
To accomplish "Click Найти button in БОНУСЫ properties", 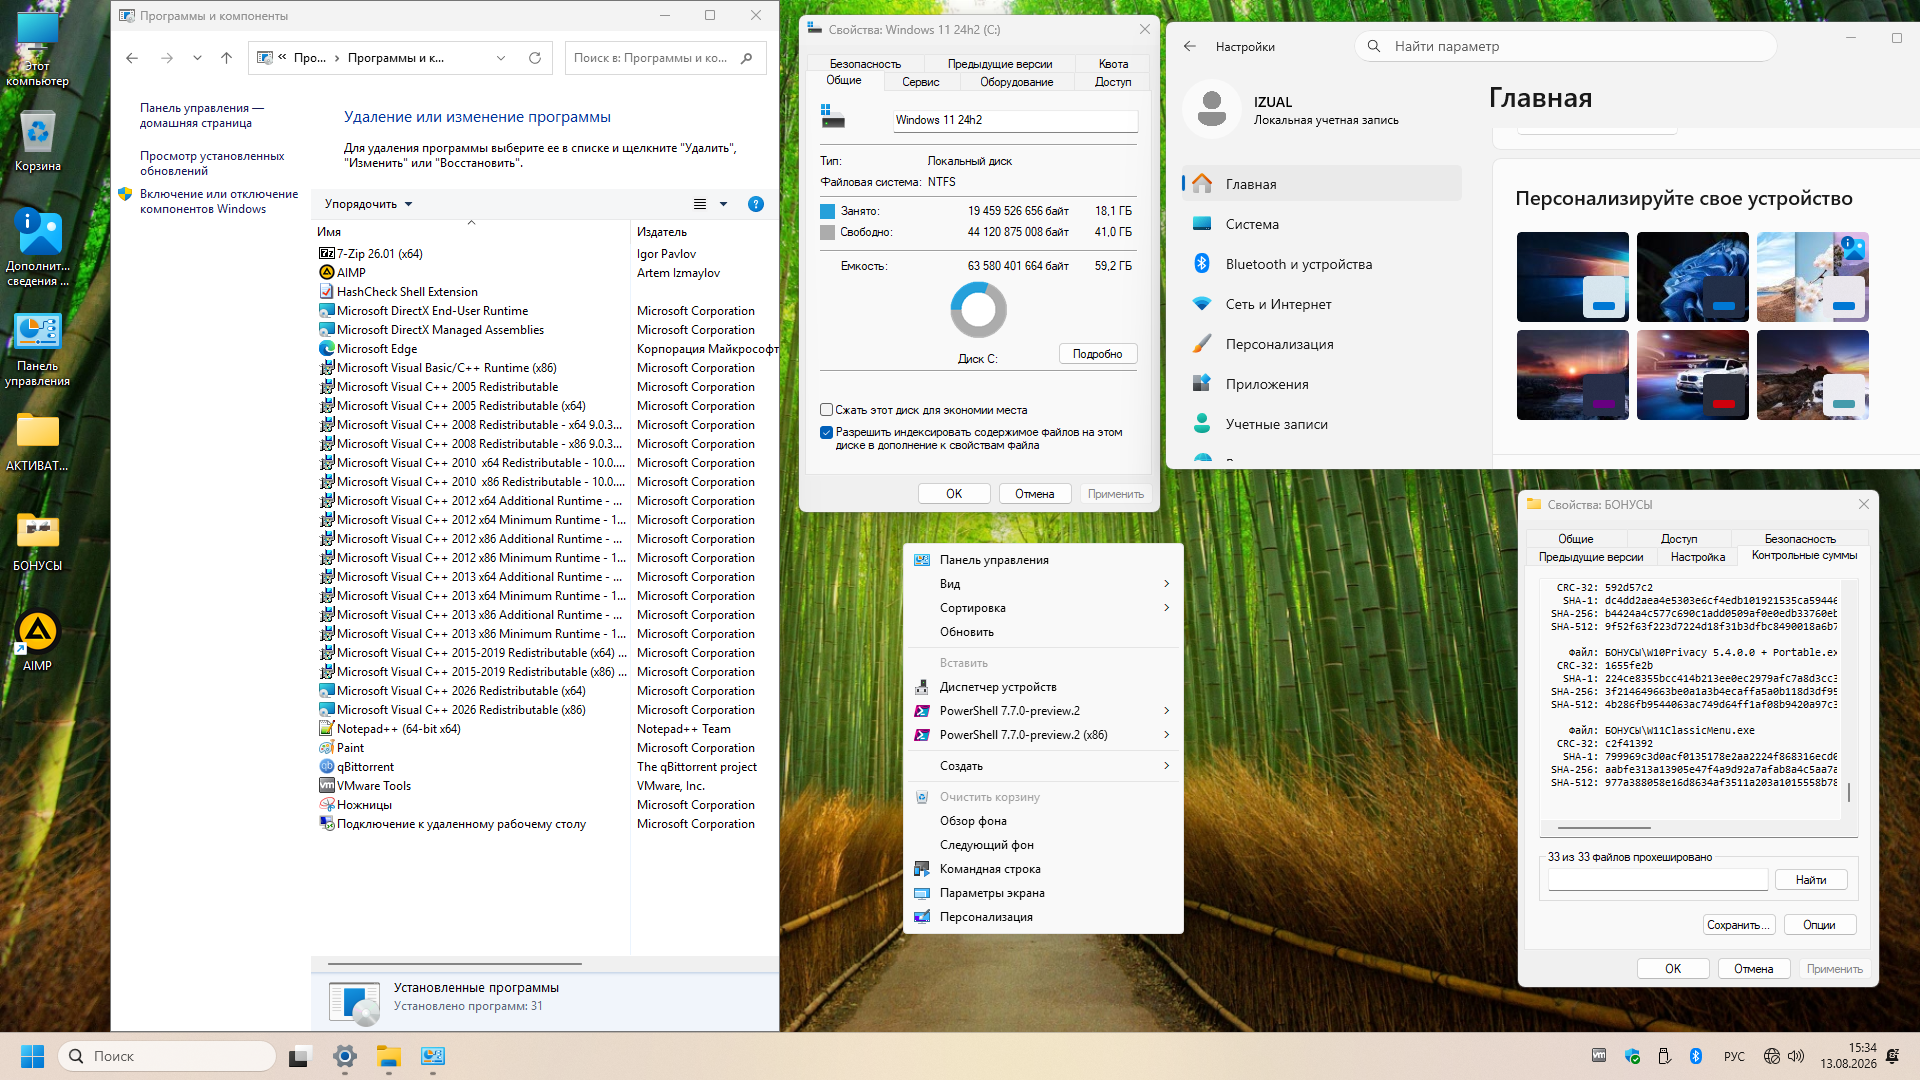I will (x=1810, y=880).
